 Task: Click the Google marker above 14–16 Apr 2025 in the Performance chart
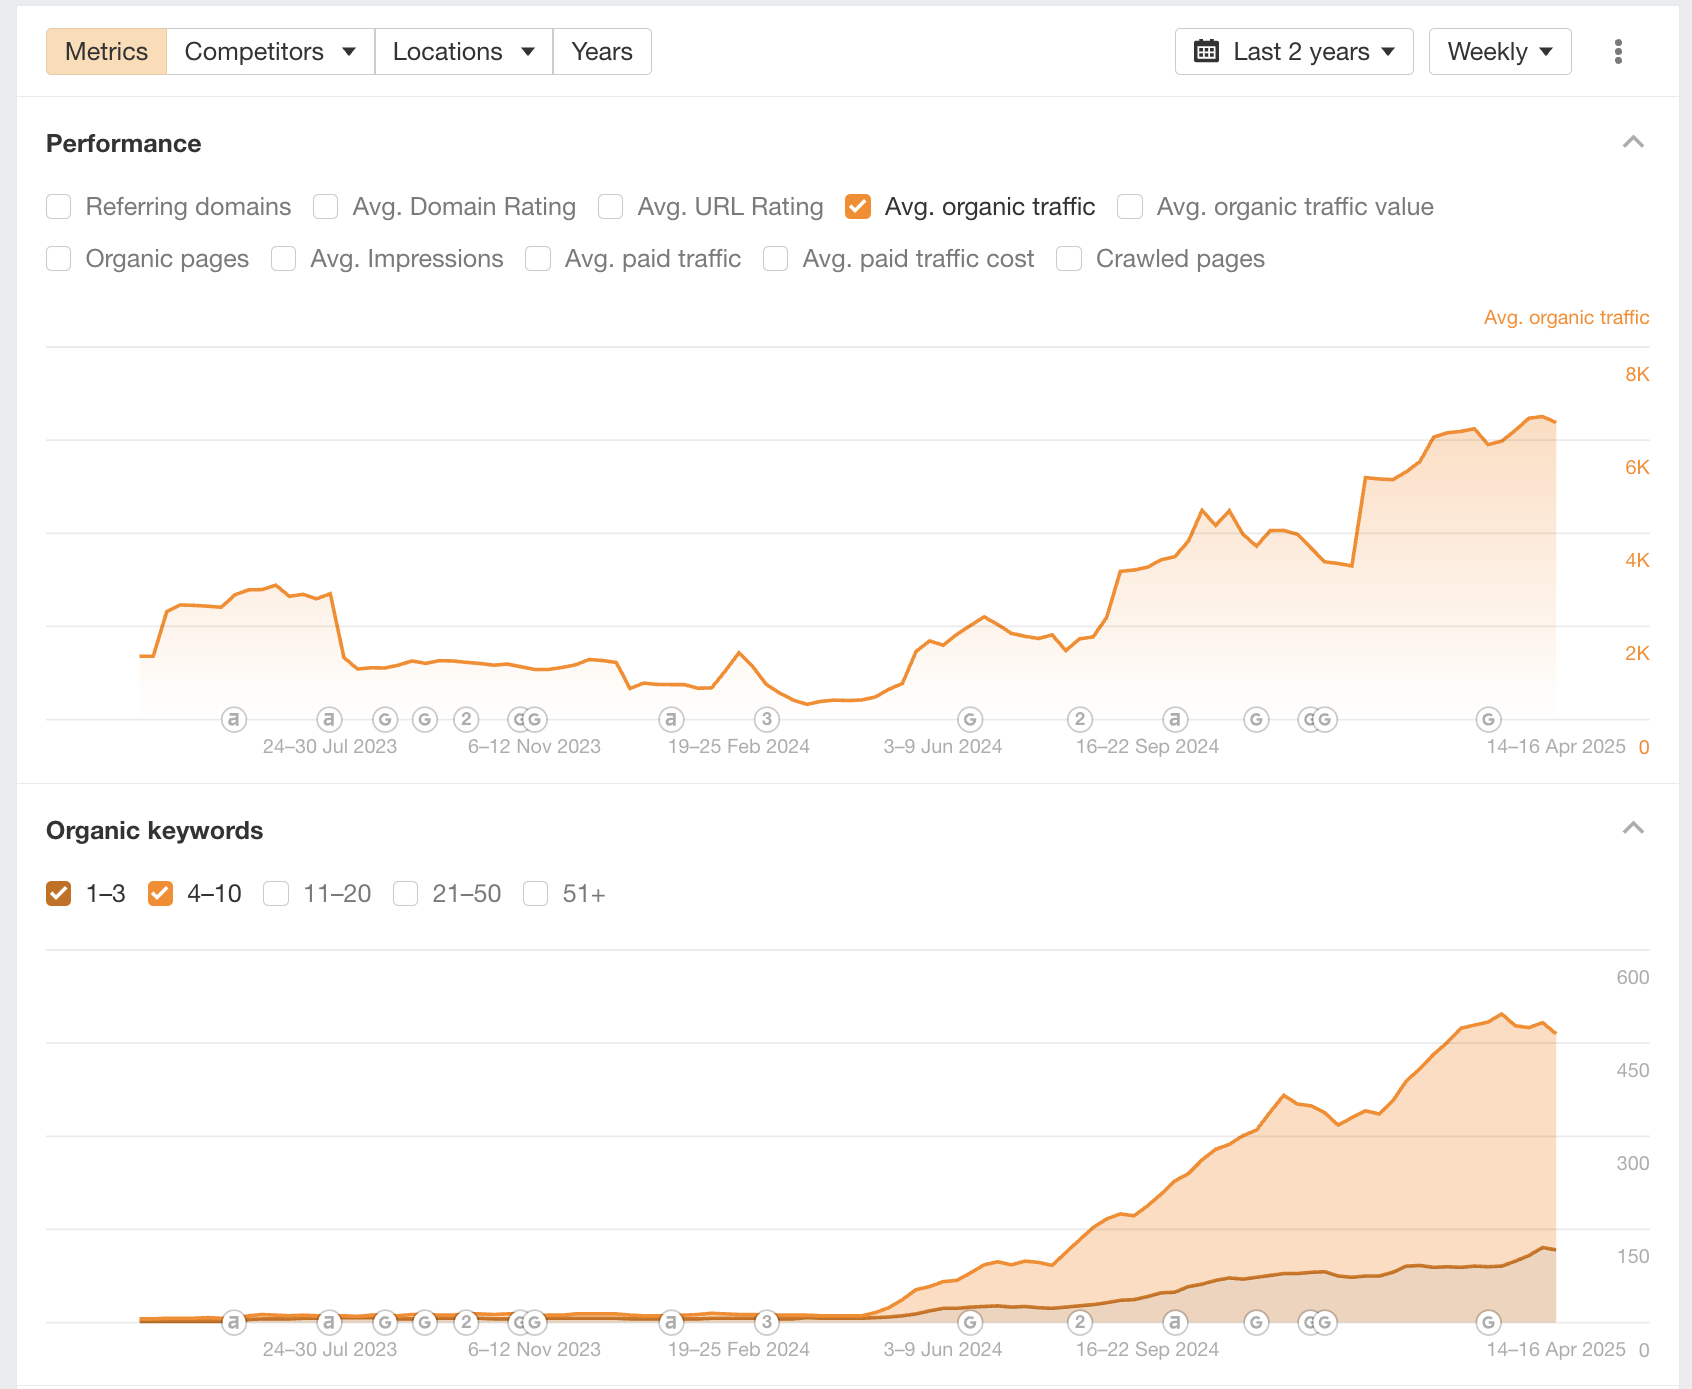click(x=1488, y=719)
